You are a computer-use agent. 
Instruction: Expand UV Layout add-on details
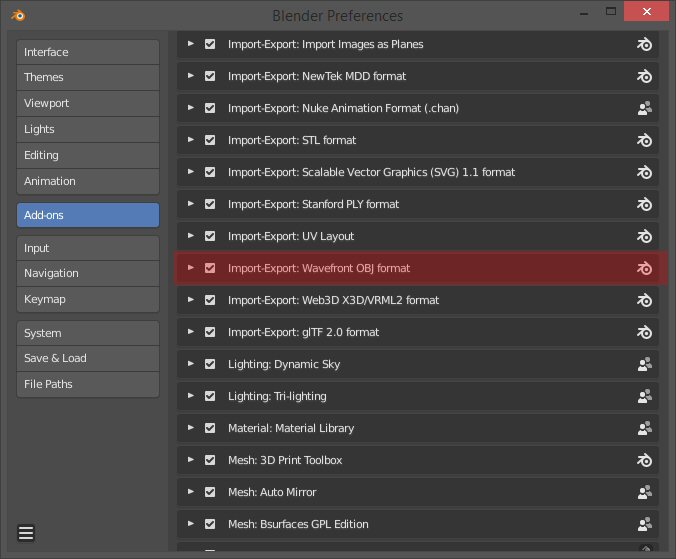click(191, 236)
